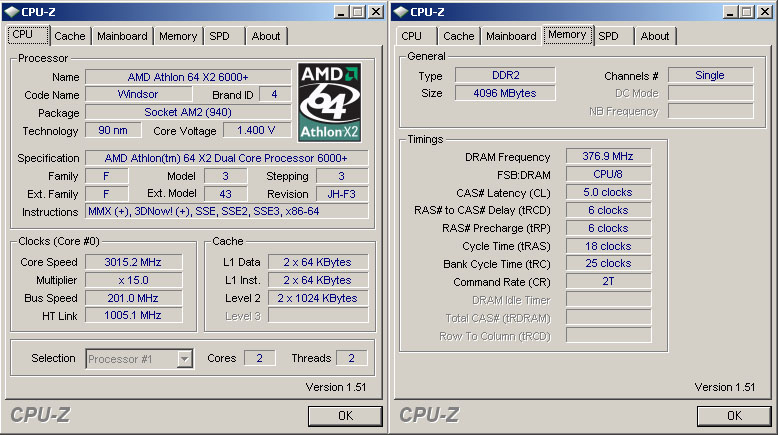Minimize the right CPU-Z window
The width and height of the screenshot is (780, 435).
[730, 12]
